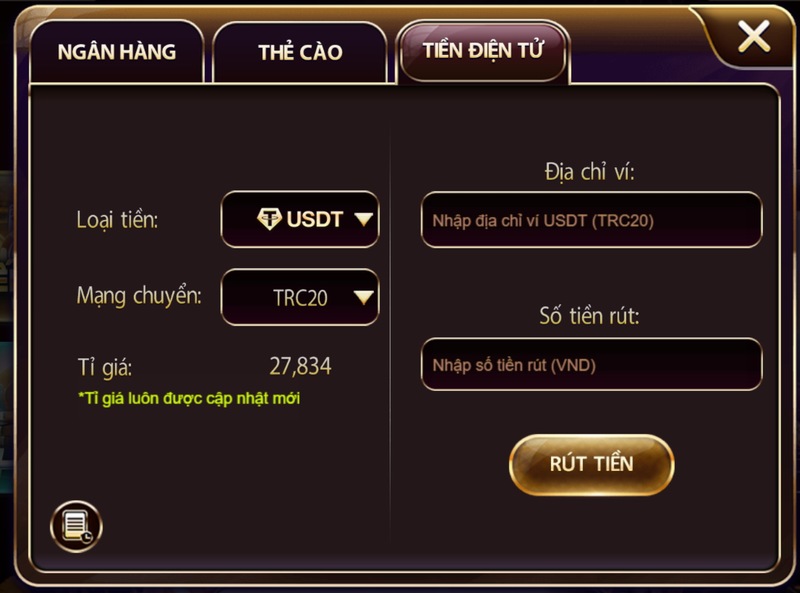Open the Mạng chuyển TRC20 selector
800x593 pixels.
click(x=300, y=297)
